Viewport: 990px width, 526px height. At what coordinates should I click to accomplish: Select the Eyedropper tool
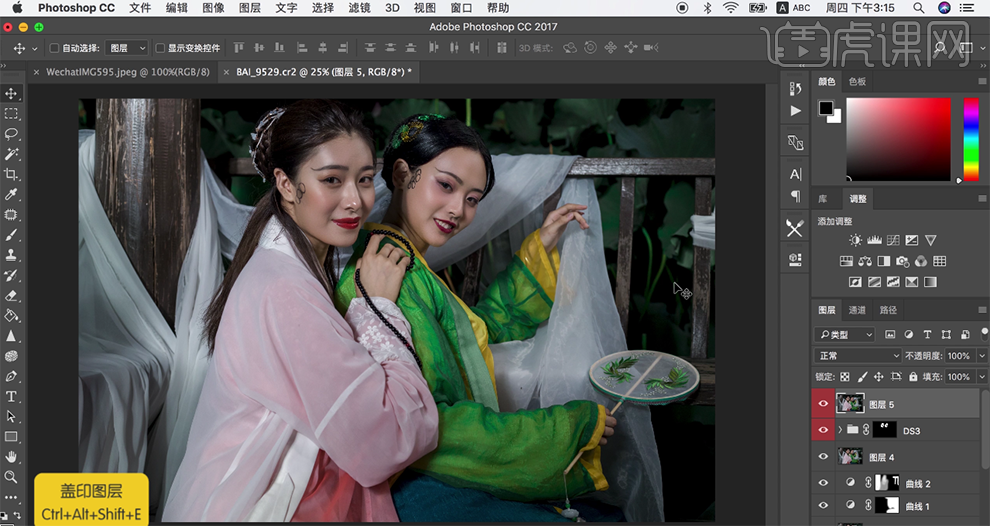coord(12,194)
